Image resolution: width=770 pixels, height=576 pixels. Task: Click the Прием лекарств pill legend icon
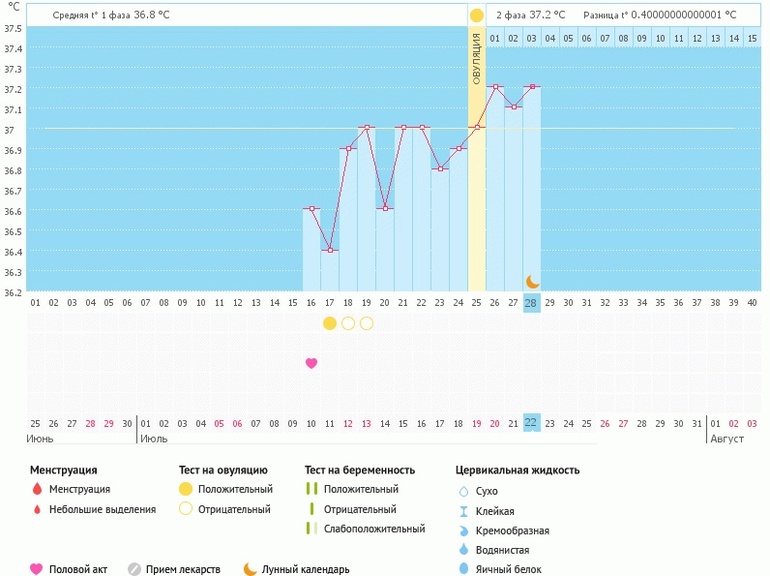(x=134, y=569)
